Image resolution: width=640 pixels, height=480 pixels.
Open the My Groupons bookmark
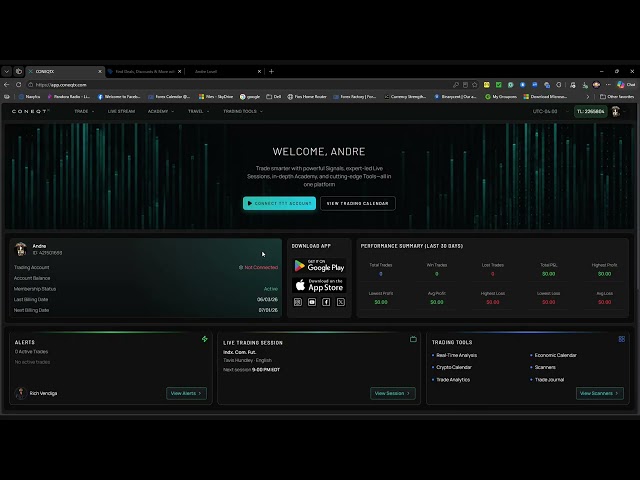coord(501,97)
